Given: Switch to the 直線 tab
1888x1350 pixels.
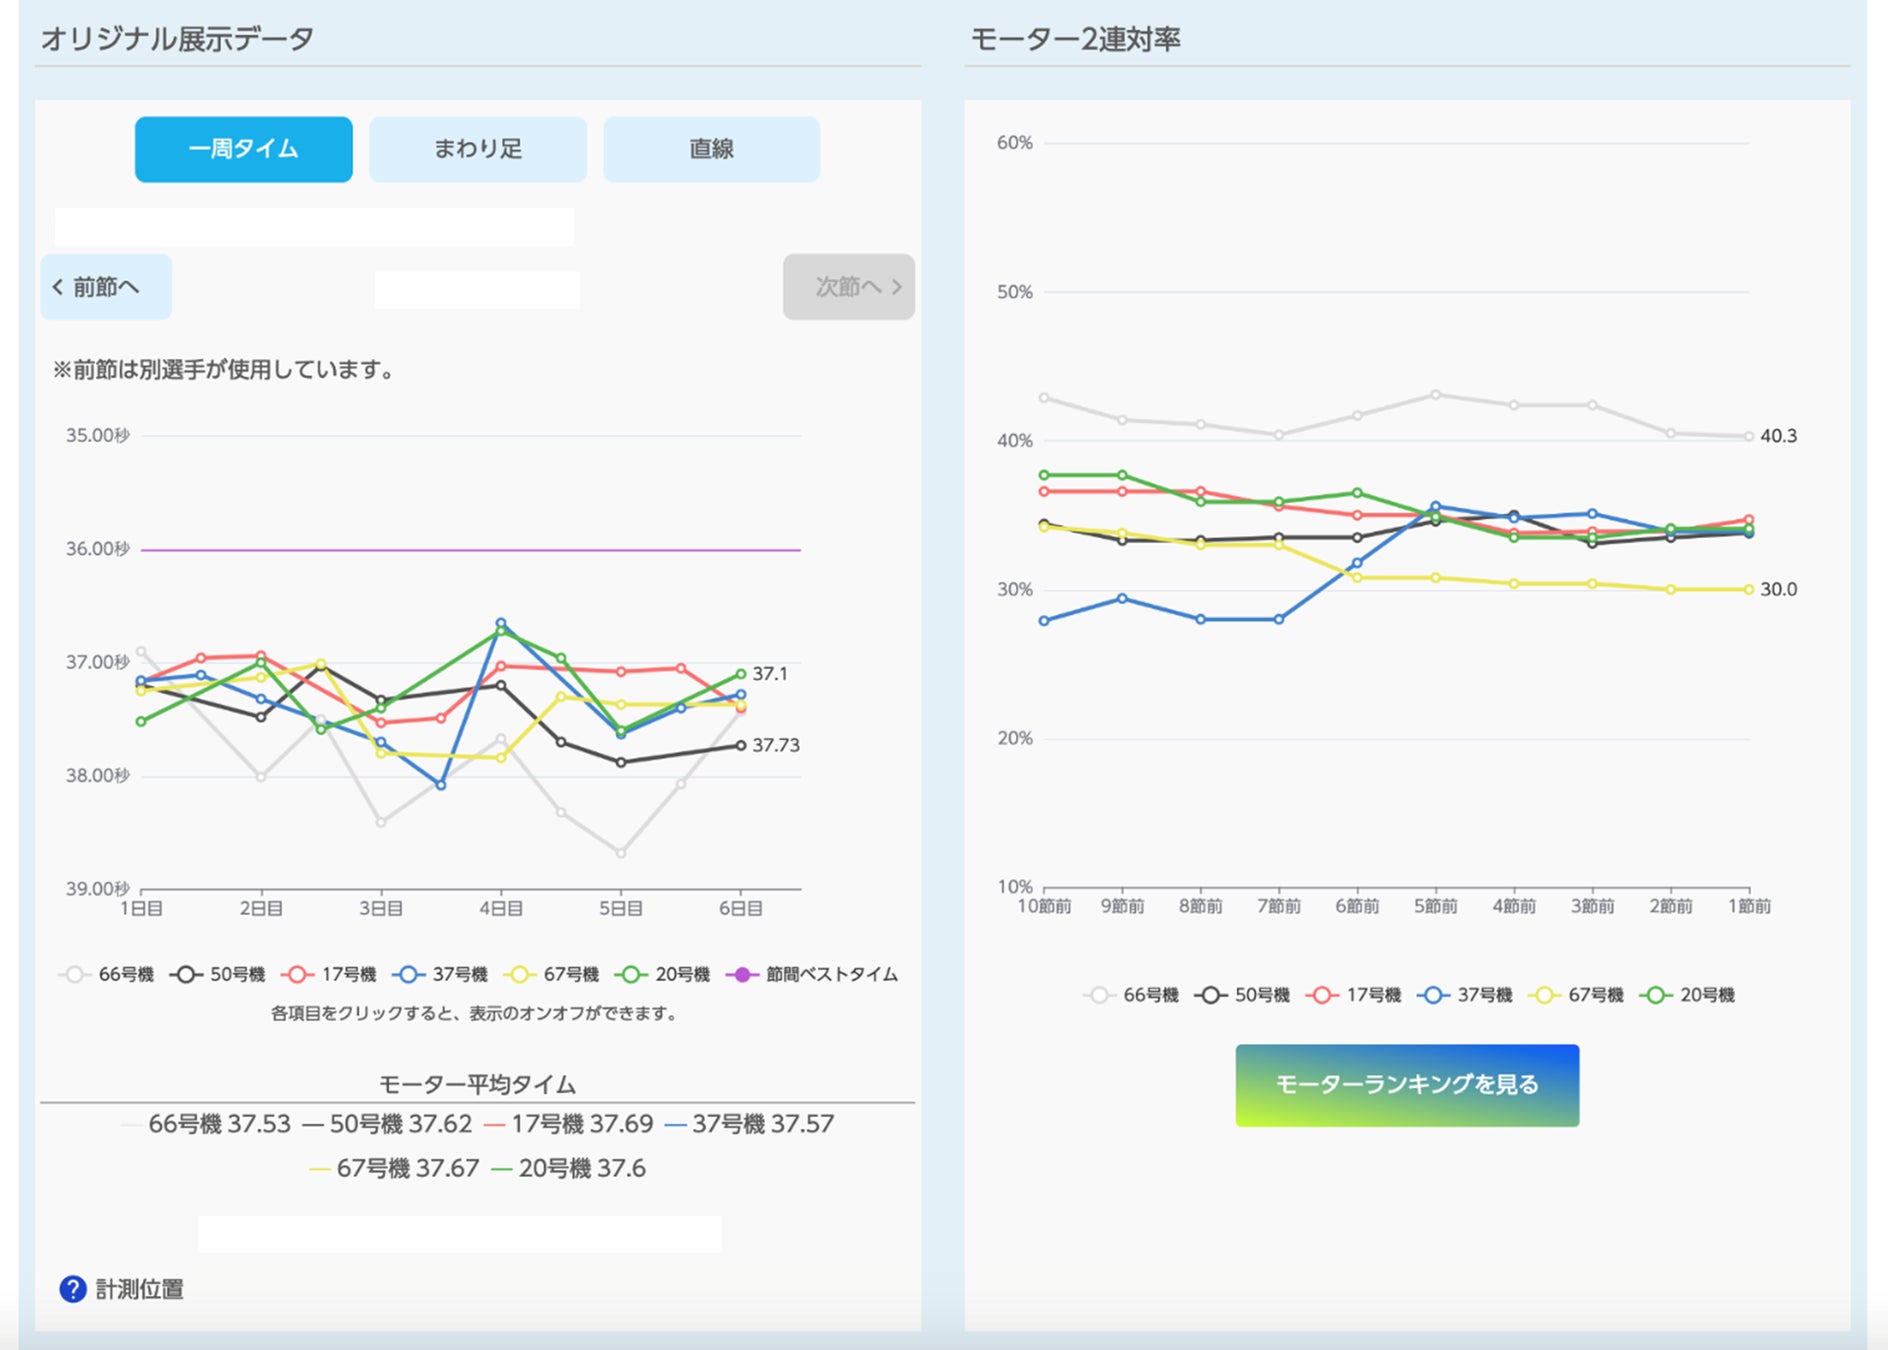Looking at the screenshot, I should [x=711, y=149].
